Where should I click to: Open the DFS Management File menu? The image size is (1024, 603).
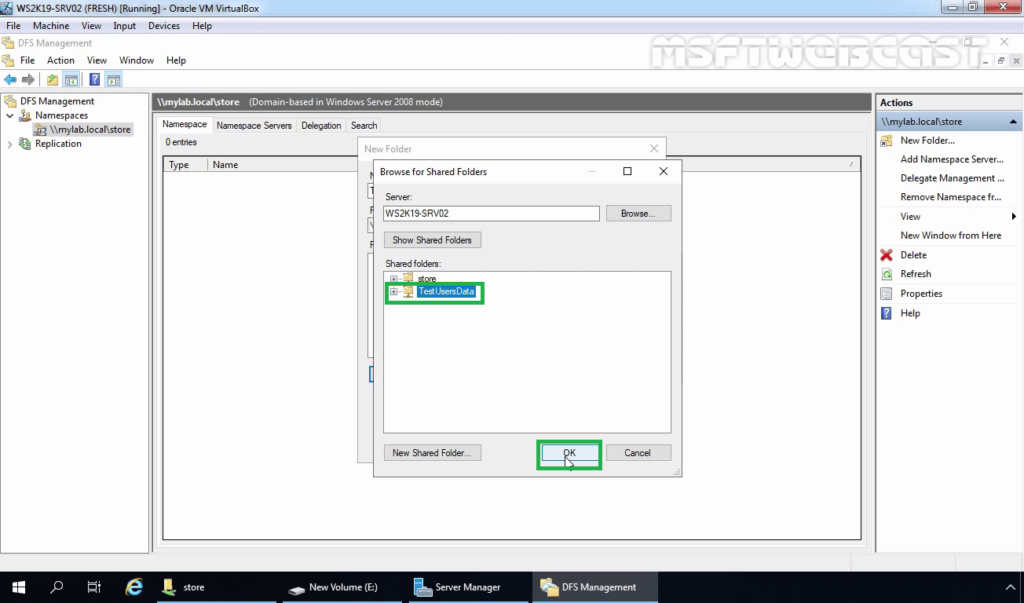pyautogui.click(x=27, y=60)
